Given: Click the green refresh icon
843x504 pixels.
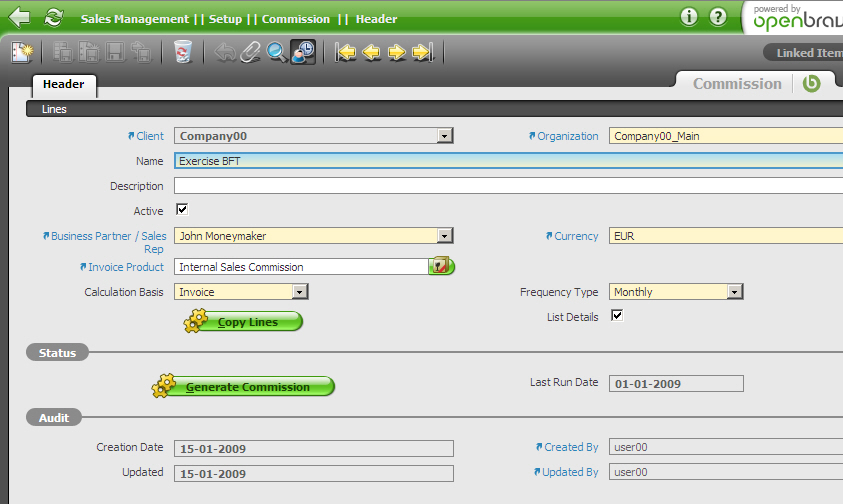Looking at the screenshot, I should [x=54, y=18].
